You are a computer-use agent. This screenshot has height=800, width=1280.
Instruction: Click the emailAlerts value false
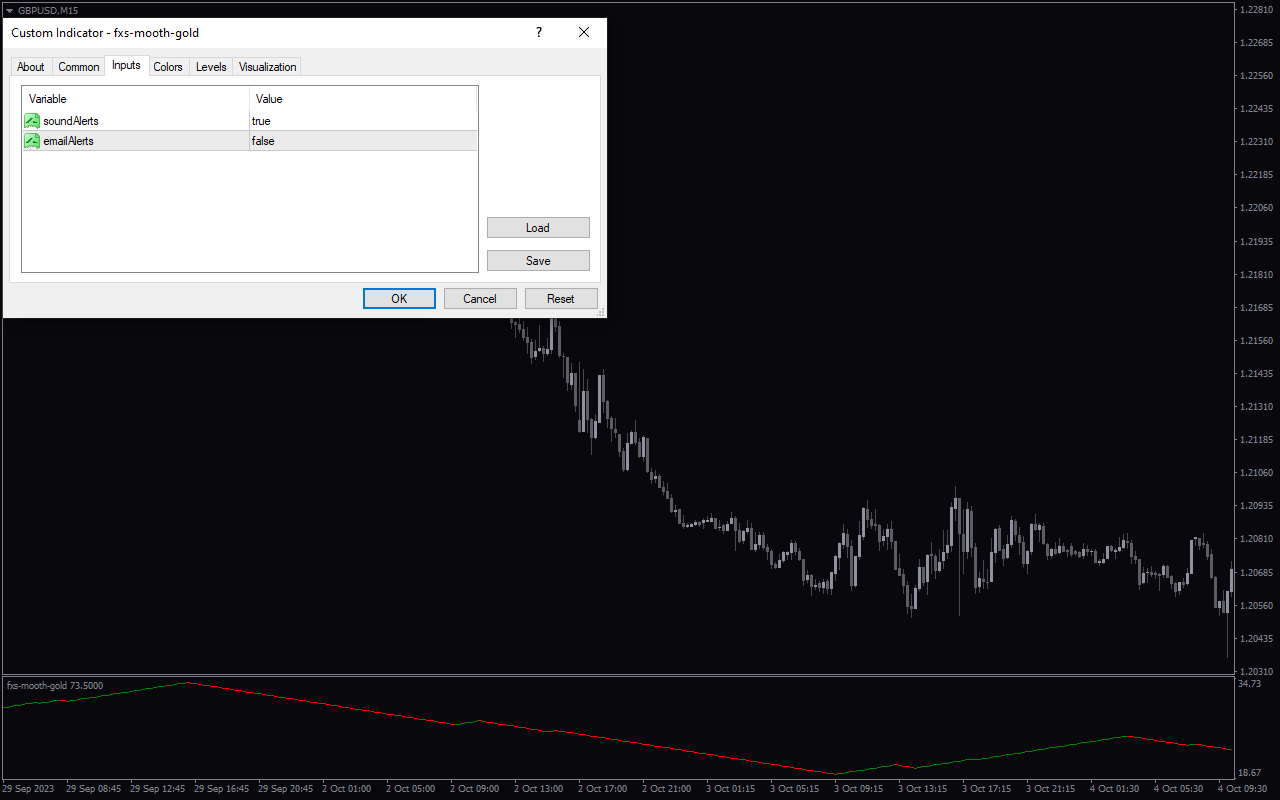click(263, 141)
